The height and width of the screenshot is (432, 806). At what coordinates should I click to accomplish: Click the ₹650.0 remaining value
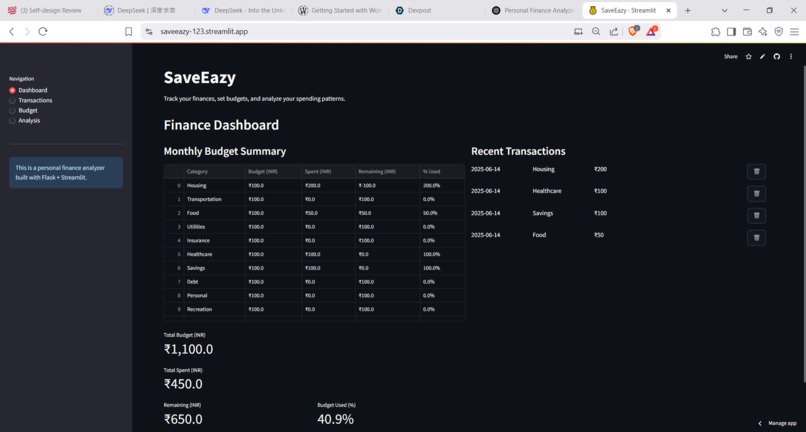coord(183,419)
